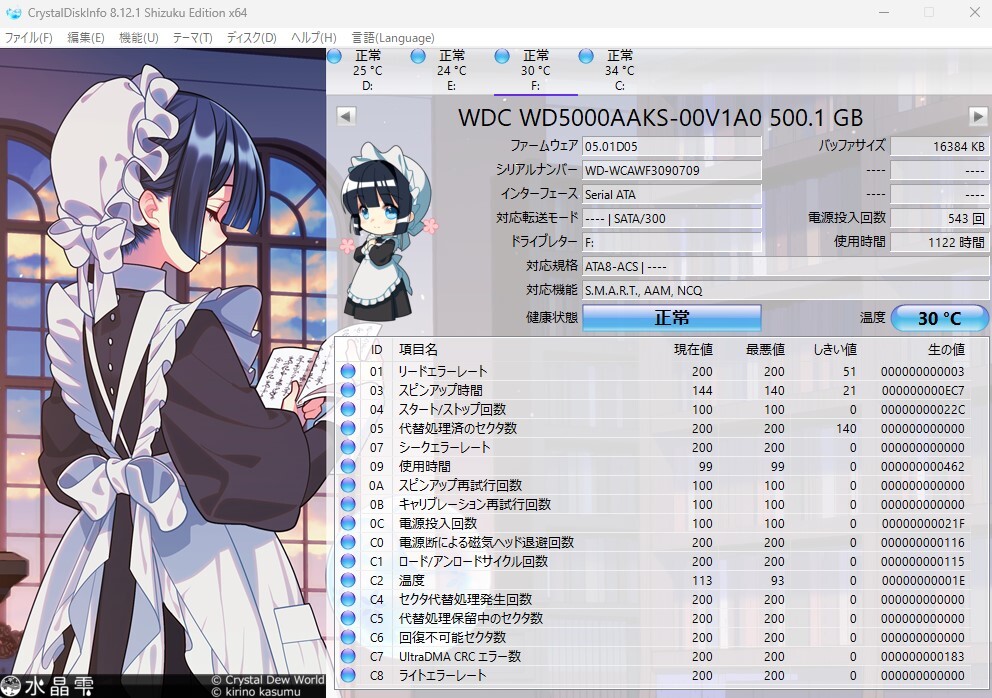
Task: Select the D: drive status orb
Action: tap(335, 56)
